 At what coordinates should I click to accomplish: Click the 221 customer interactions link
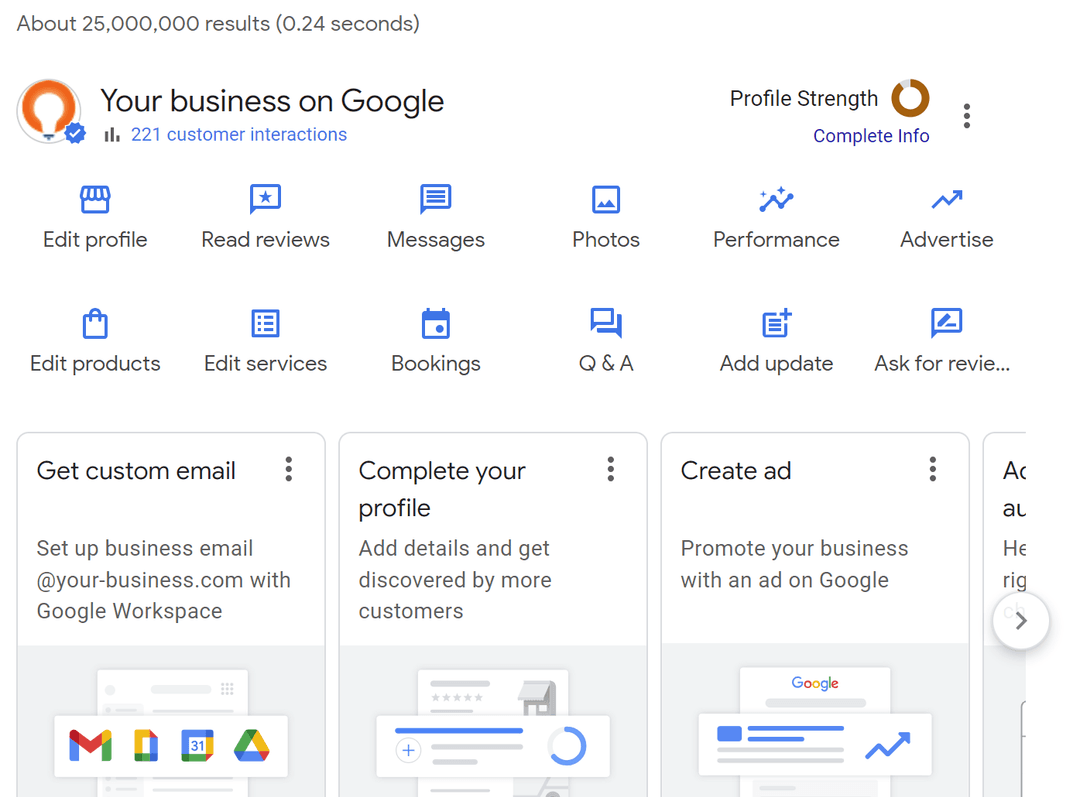coord(238,135)
